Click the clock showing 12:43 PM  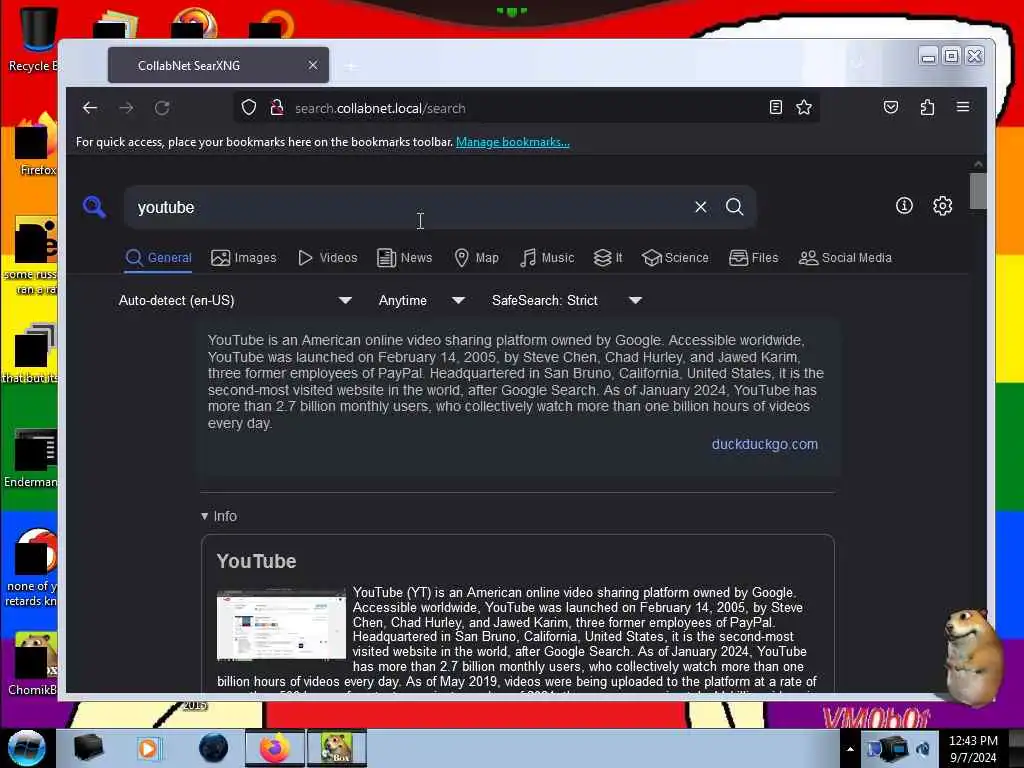(973, 741)
